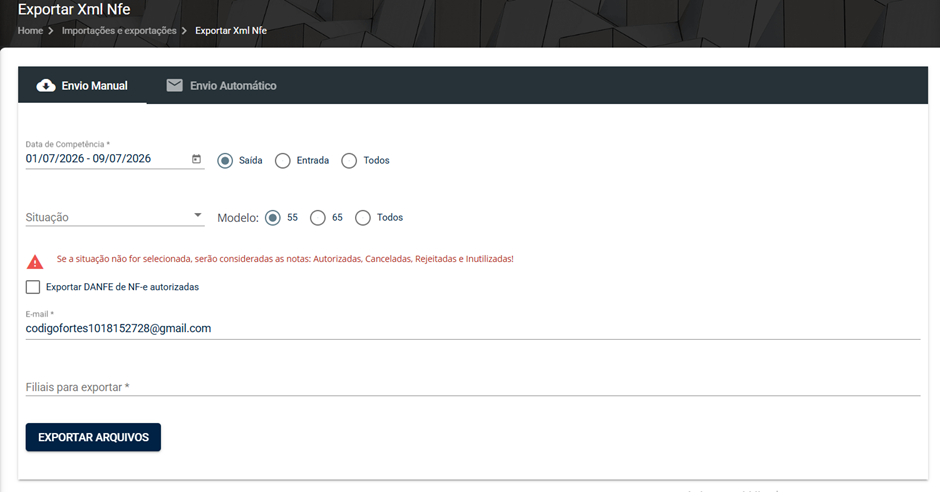940x492 pixels.
Task: Click the red warning triangle icon
Action: coord(35,261)
